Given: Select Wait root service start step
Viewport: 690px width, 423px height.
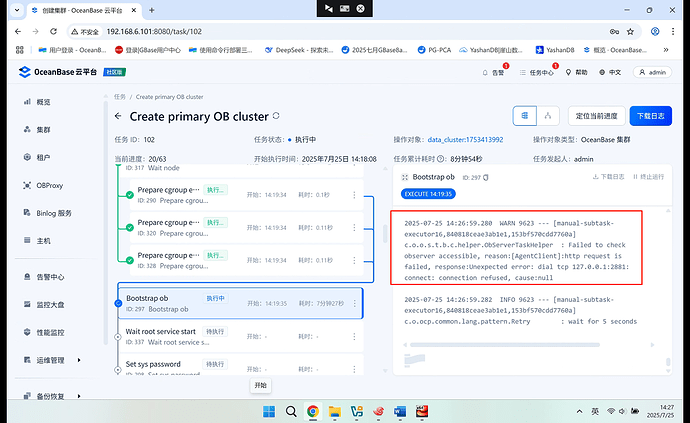Looking at the screenshot, I should pyautogui.click(x=240, y=336).
